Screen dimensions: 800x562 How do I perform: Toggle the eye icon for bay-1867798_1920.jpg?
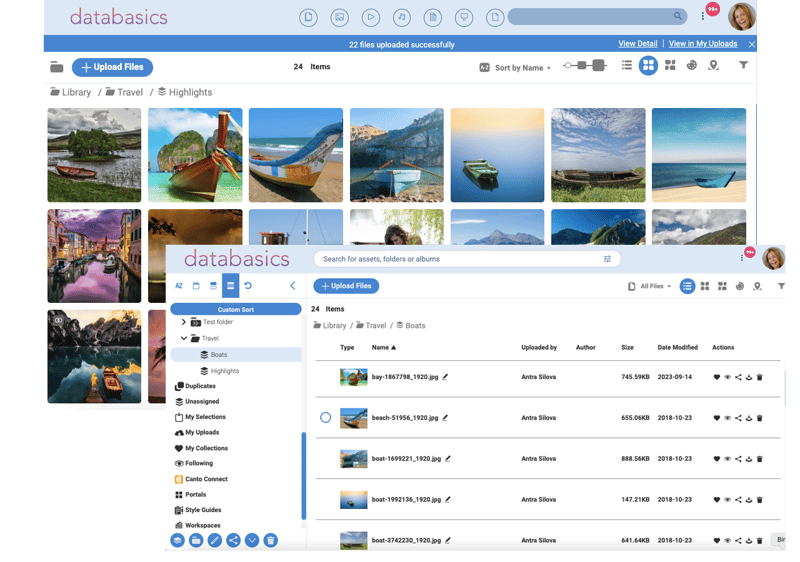tap(727, 377)
